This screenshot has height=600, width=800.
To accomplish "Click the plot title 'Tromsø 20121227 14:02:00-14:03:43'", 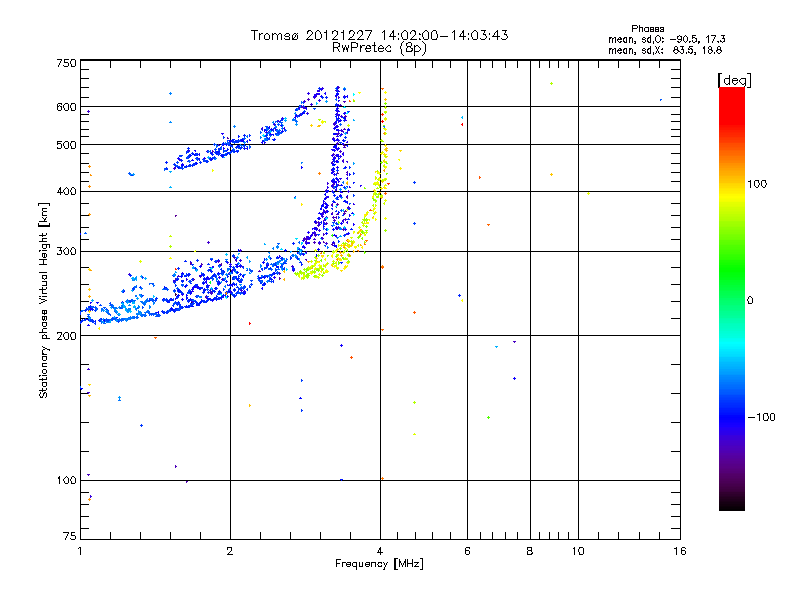I will pos(379,35).
